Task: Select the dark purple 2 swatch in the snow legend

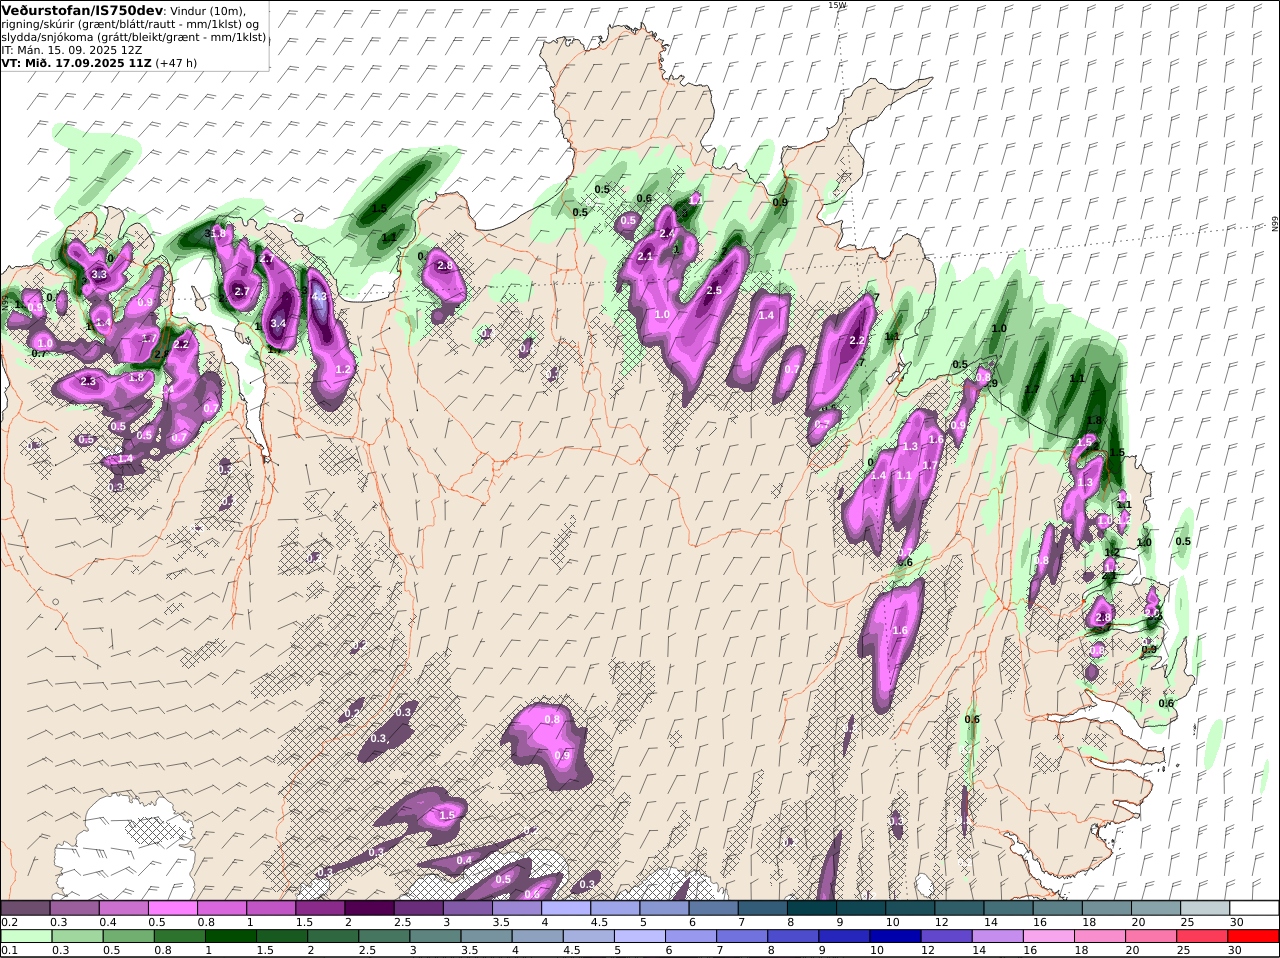Action: point(369,907)
